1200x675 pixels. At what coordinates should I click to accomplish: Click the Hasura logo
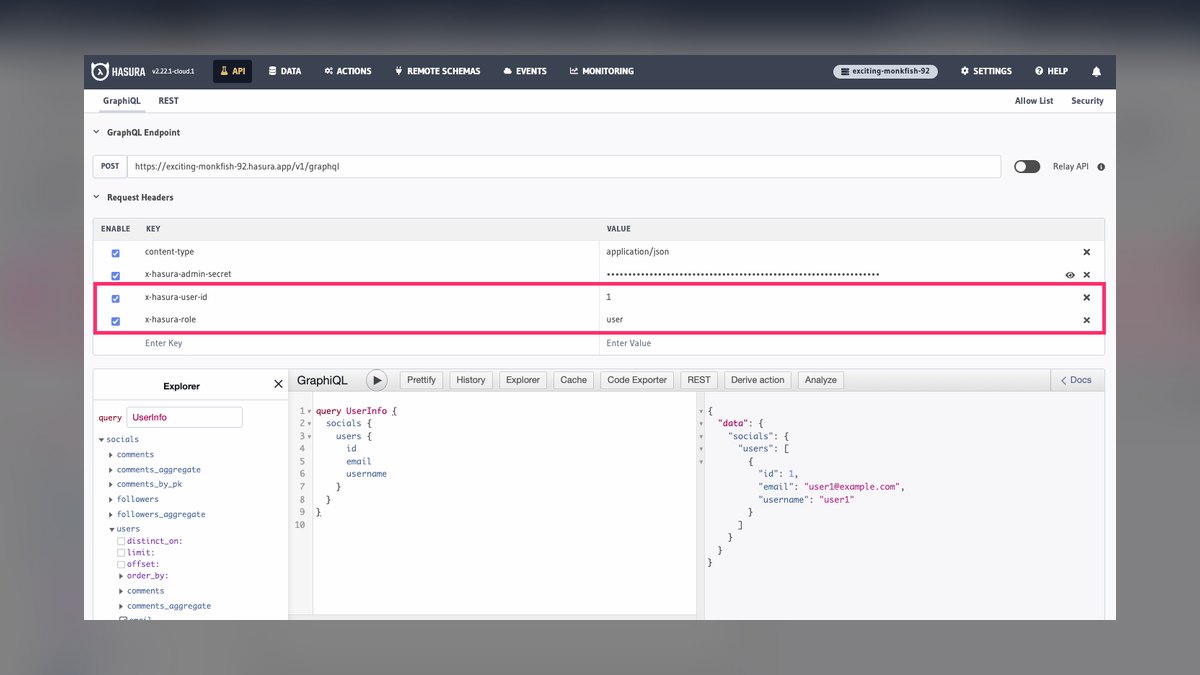[118, 71]
